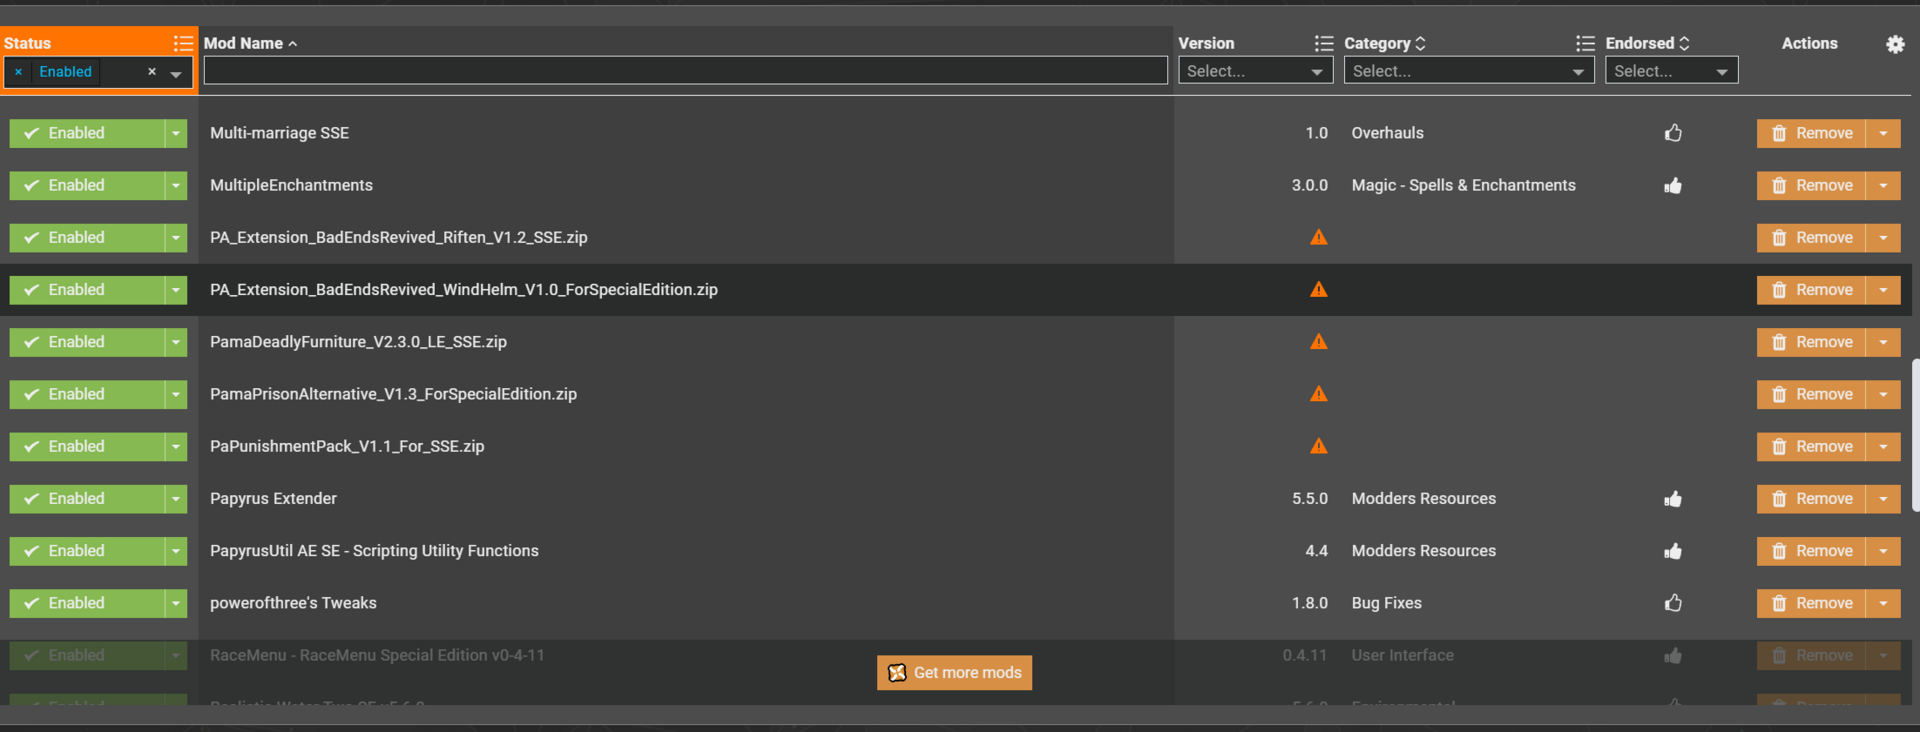Click the endorse thumb for Multi-marriage SSE
Screen dimensions: 1920x732
pyautogui.click(x=1673, y=133)
